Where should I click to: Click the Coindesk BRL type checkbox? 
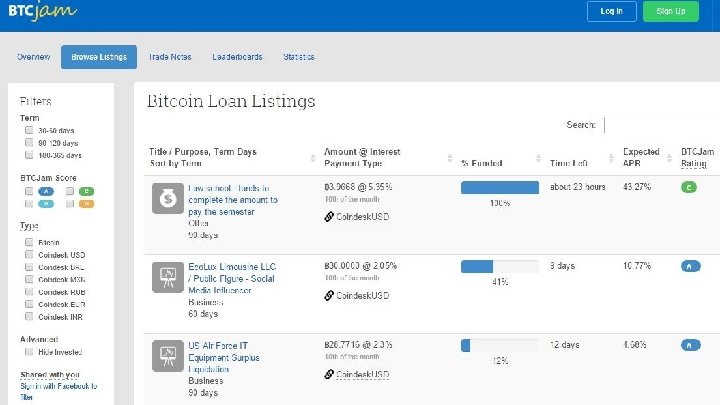coord(29,267)
